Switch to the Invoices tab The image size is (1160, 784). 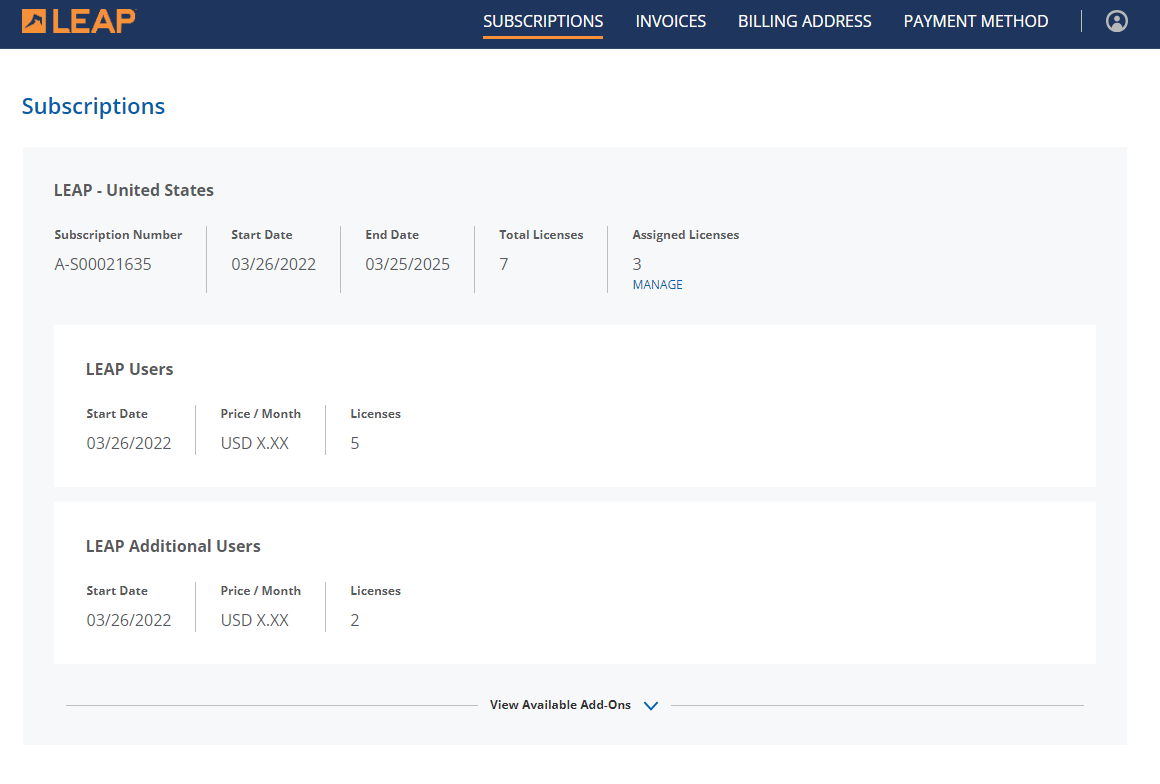pyautogui.click(x=670, y=21)
